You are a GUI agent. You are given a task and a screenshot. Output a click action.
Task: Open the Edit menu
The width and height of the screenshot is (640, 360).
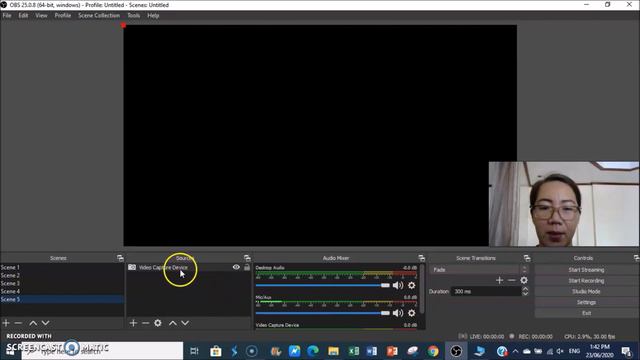(23, 16)
